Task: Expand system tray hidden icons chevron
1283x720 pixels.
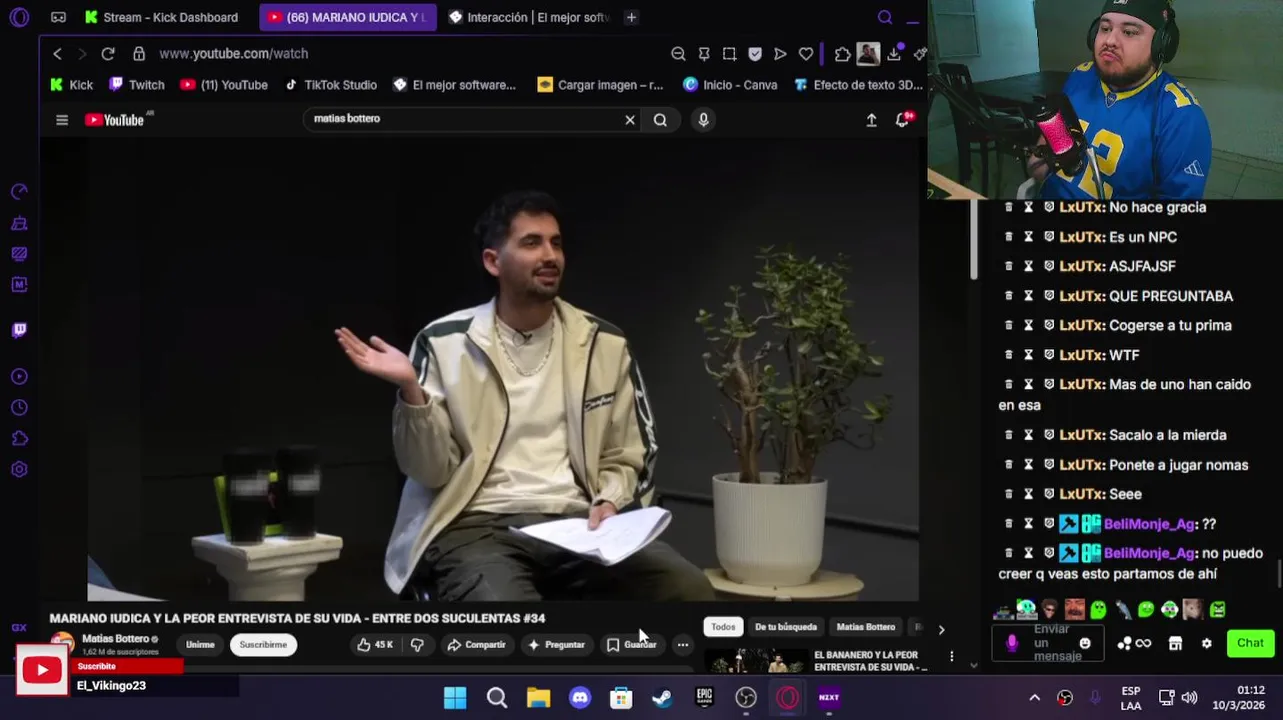Action: coord(1035,697)
